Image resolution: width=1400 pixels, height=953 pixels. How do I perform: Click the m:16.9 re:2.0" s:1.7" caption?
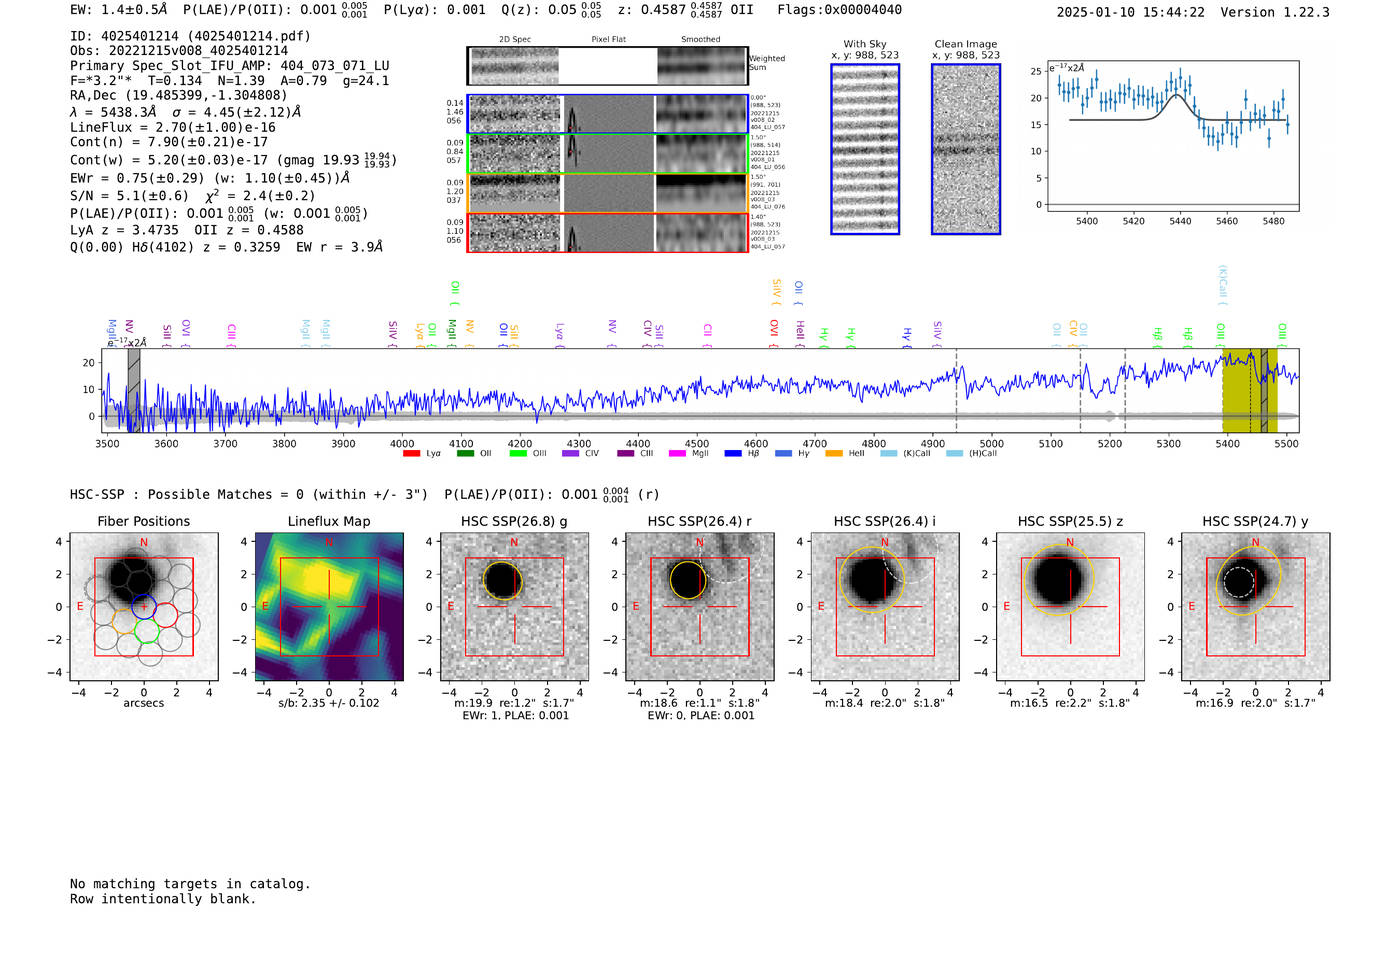1256,703
